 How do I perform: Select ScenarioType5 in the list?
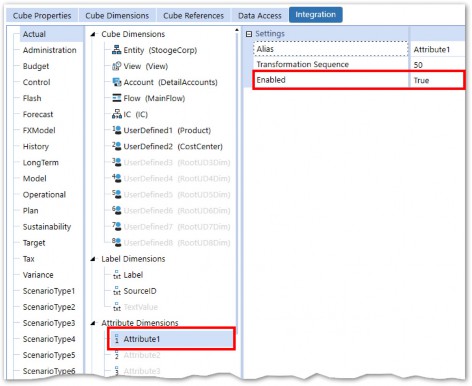49,355
